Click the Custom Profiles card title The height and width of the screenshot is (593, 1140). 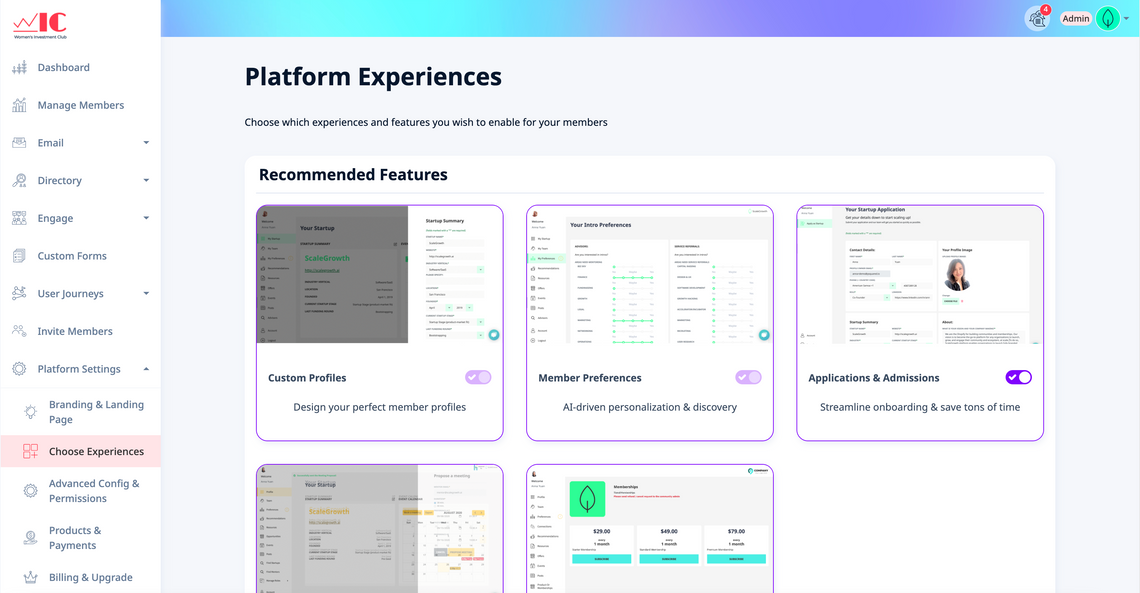307,378
